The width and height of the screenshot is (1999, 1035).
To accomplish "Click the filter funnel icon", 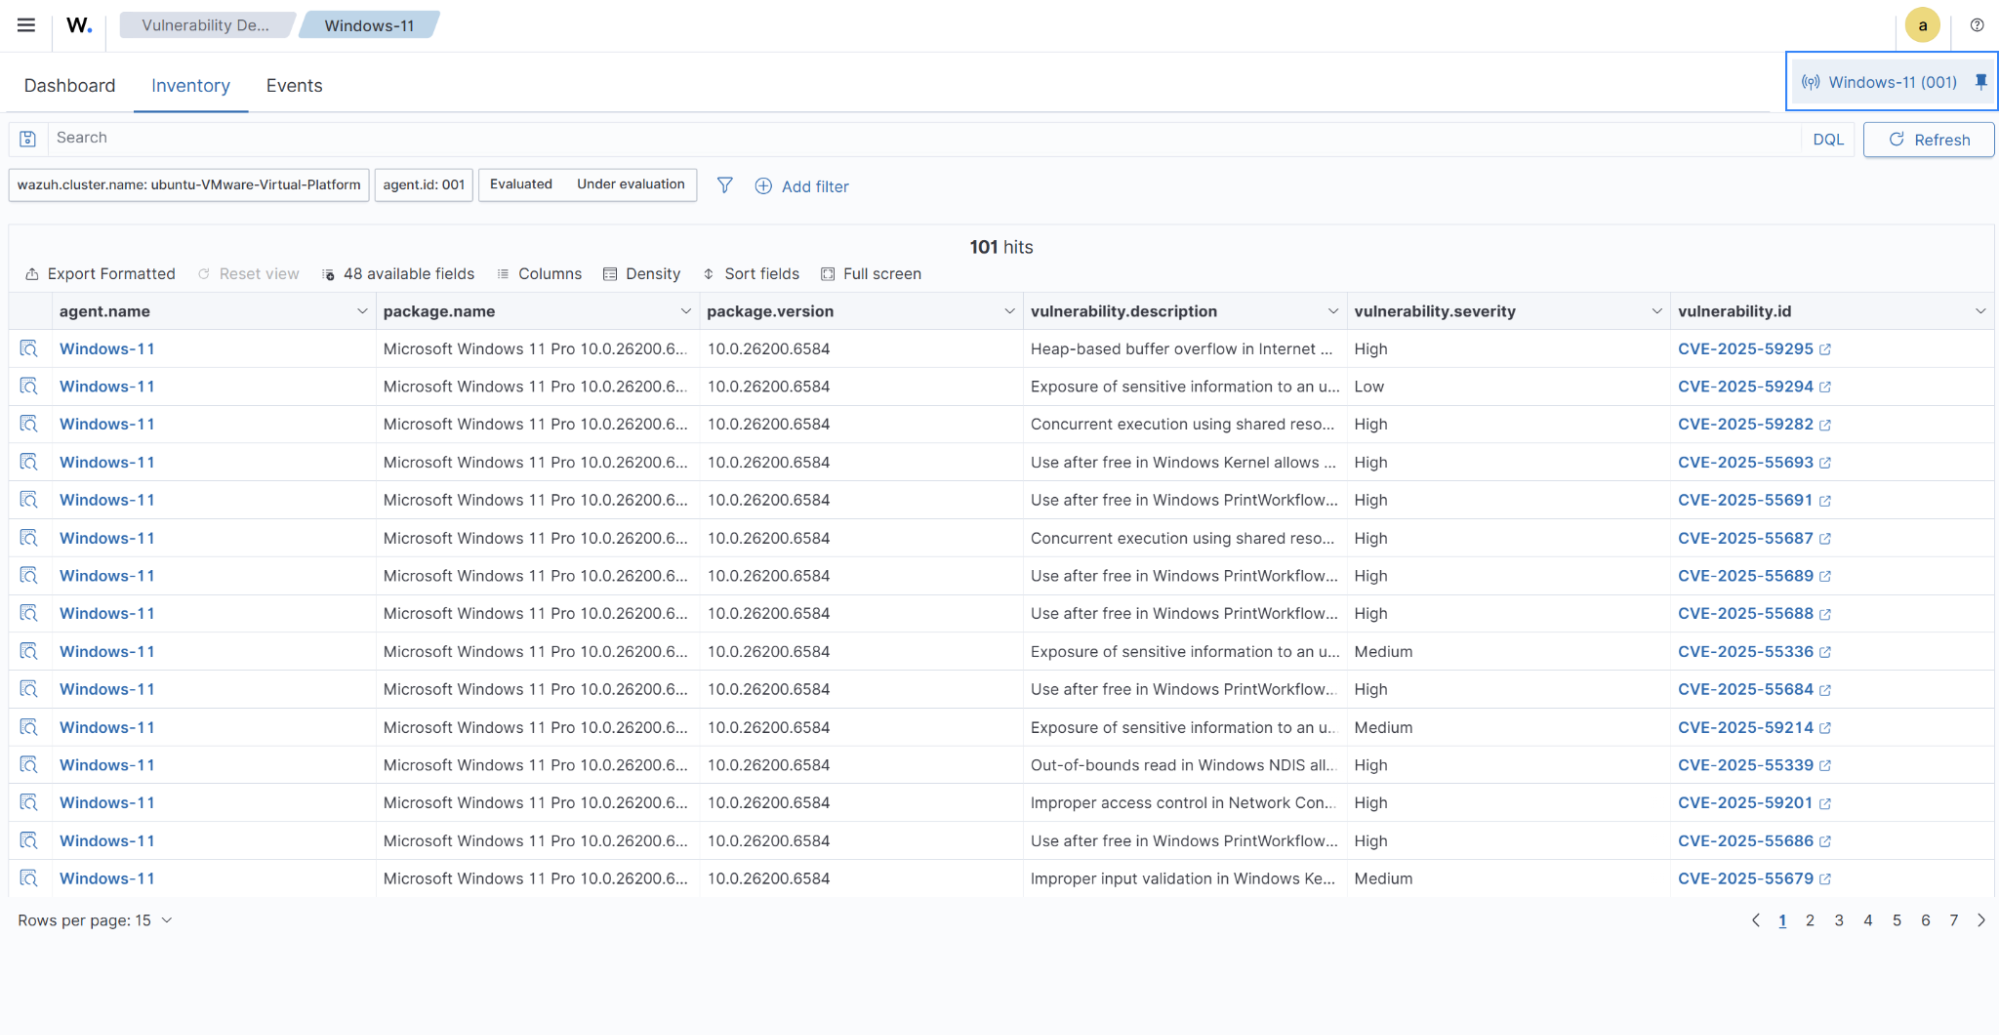I will click(725, 185).
